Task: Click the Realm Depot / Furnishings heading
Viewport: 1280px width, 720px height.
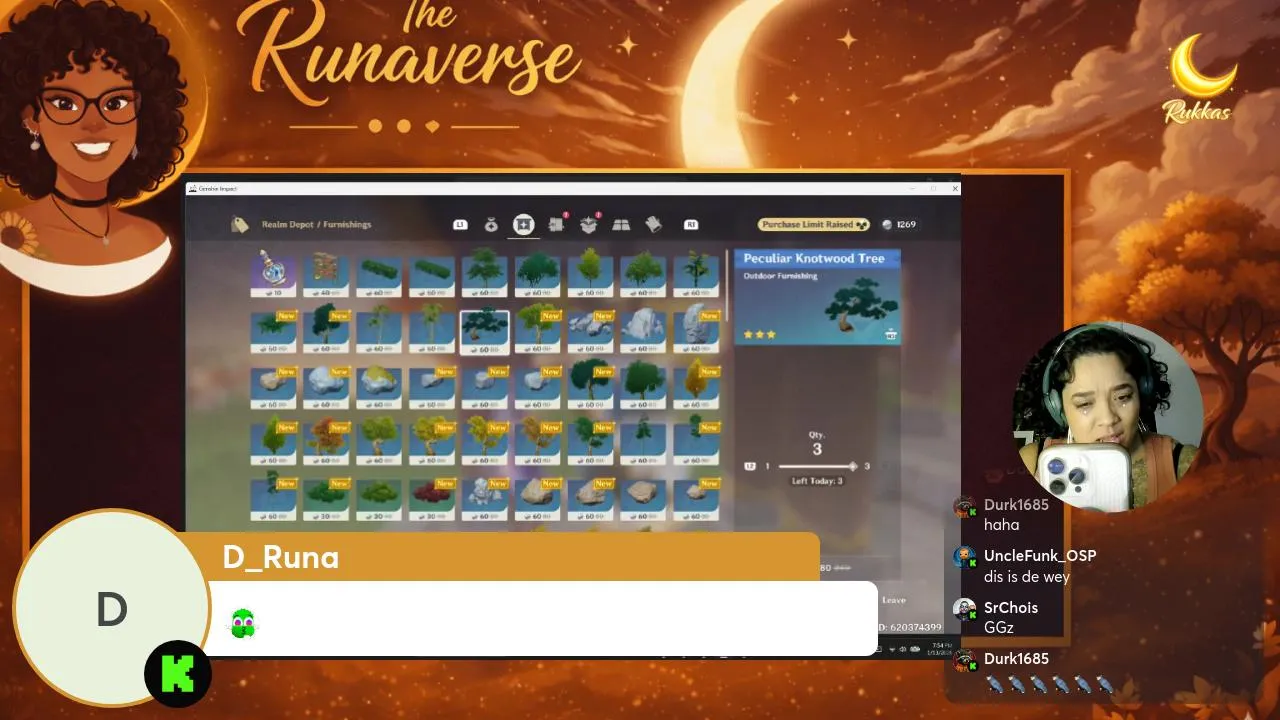Action: pos(316,225)
